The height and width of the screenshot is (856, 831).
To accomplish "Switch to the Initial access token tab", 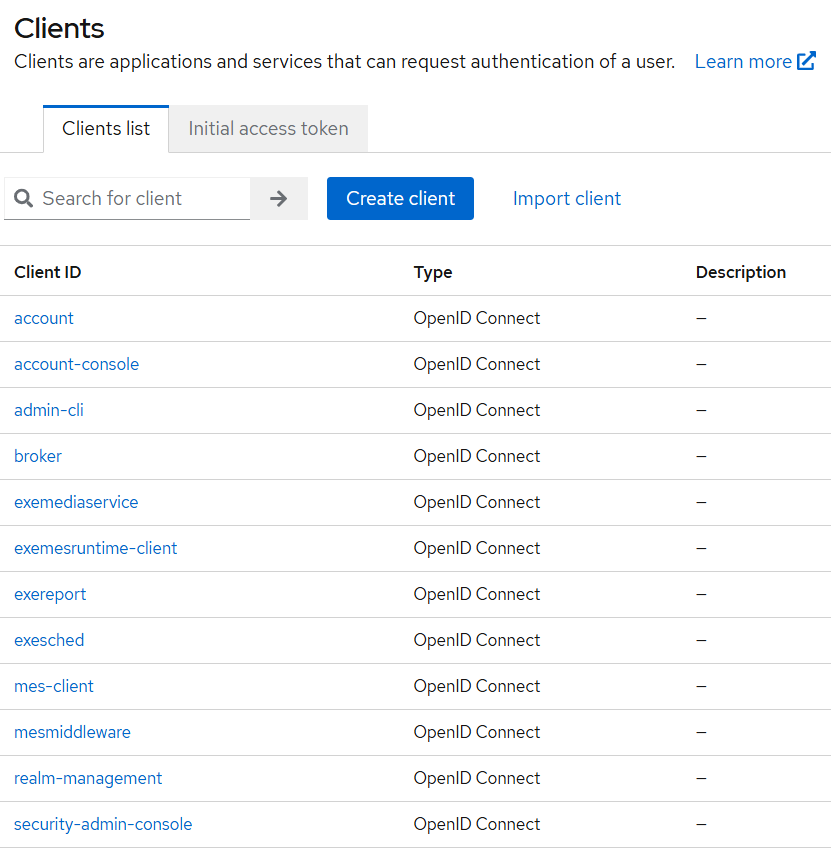I will [268, 129].
